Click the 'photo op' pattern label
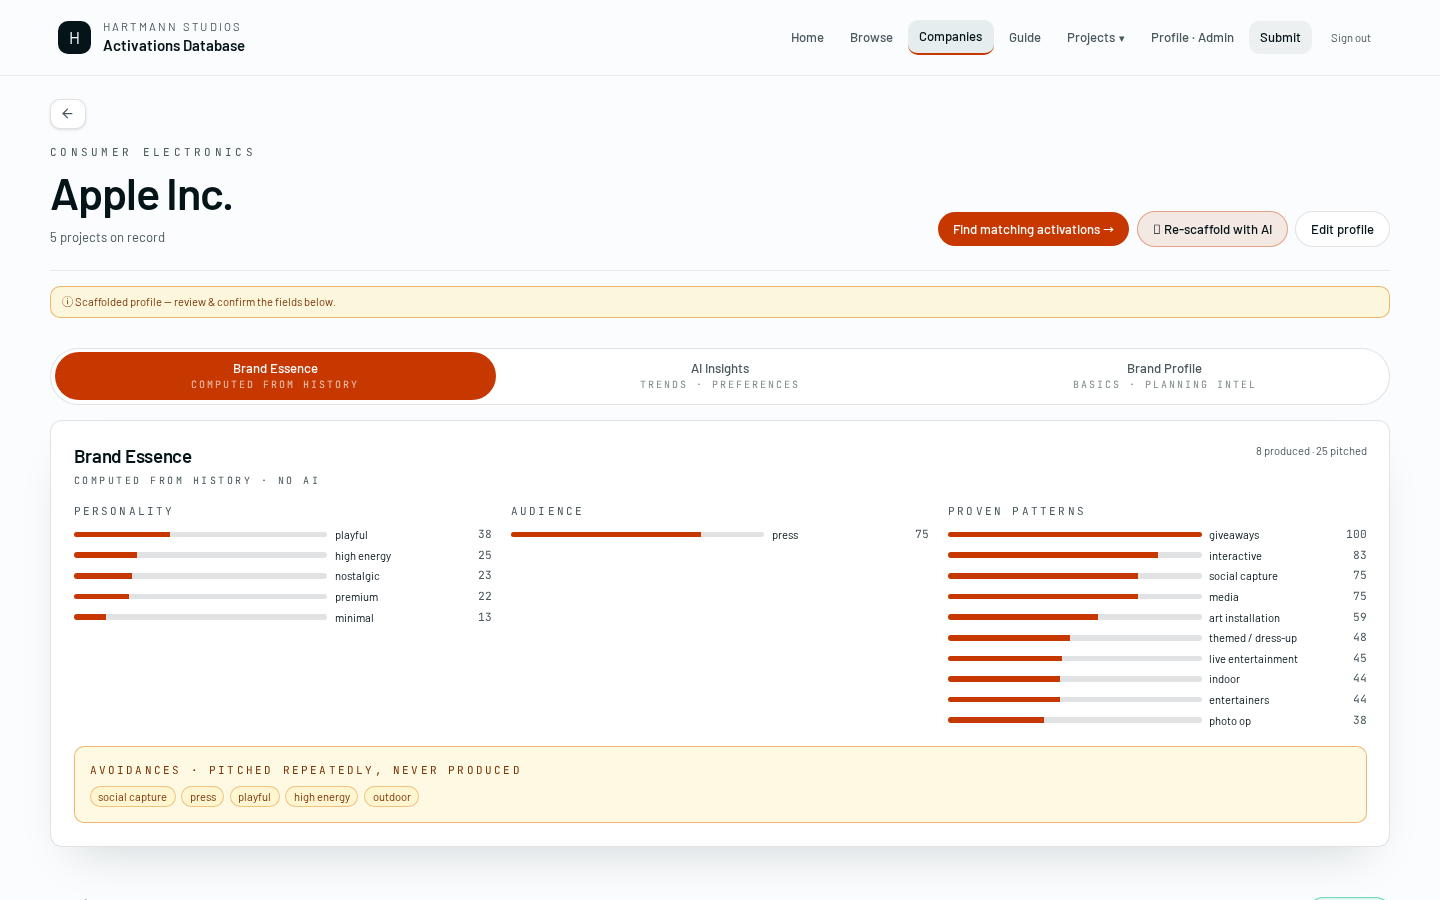The image size is (1440, 900). coord(1230,722)
